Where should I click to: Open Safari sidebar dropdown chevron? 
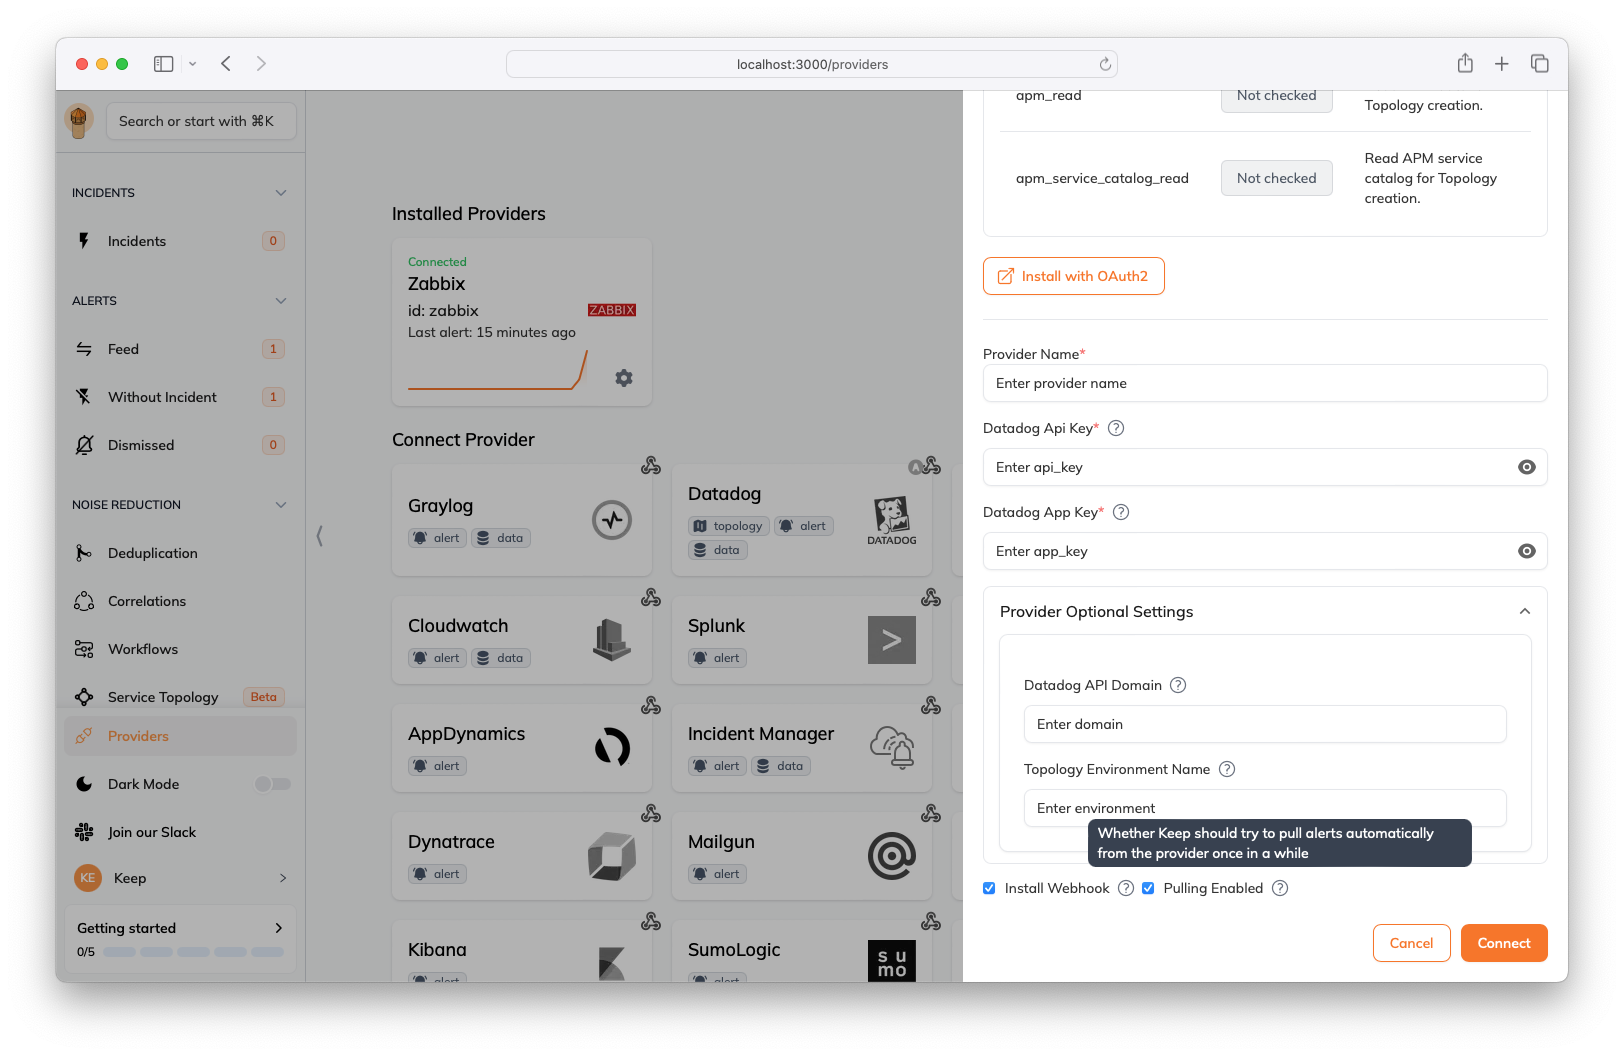pyautogui.click(x=192, y=64)
